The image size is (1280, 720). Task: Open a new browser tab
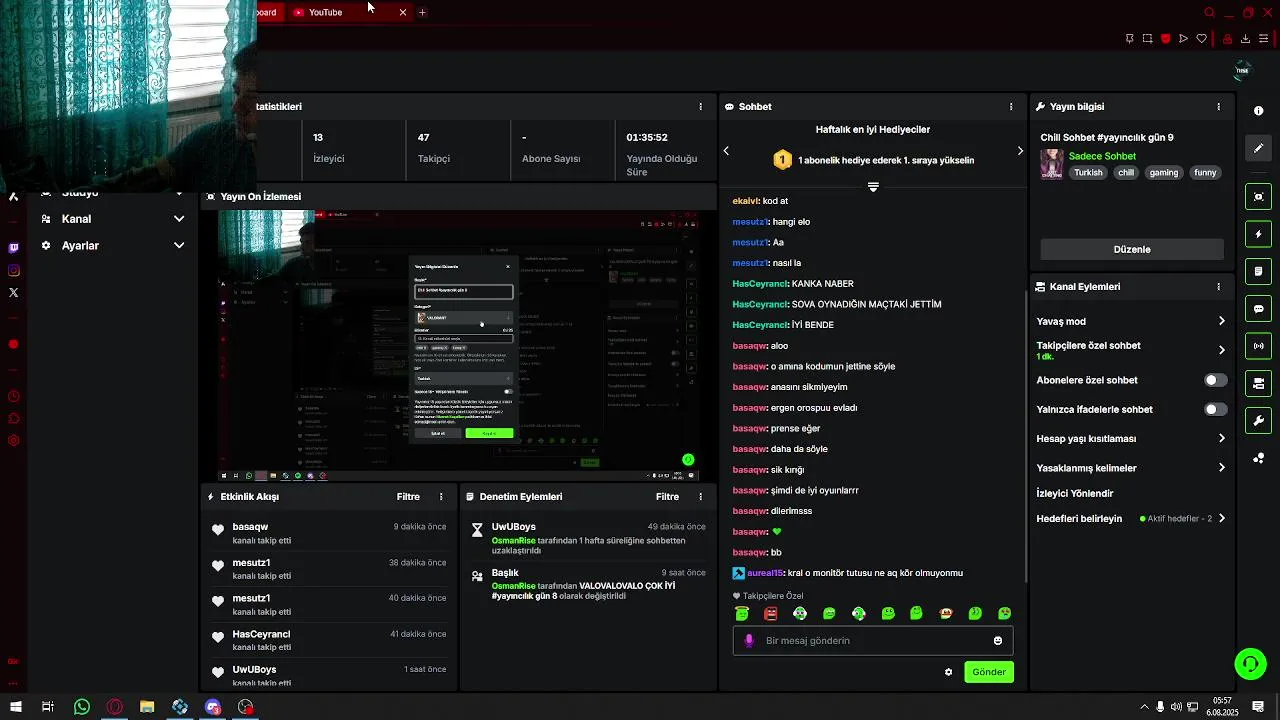tap(422, 12)
